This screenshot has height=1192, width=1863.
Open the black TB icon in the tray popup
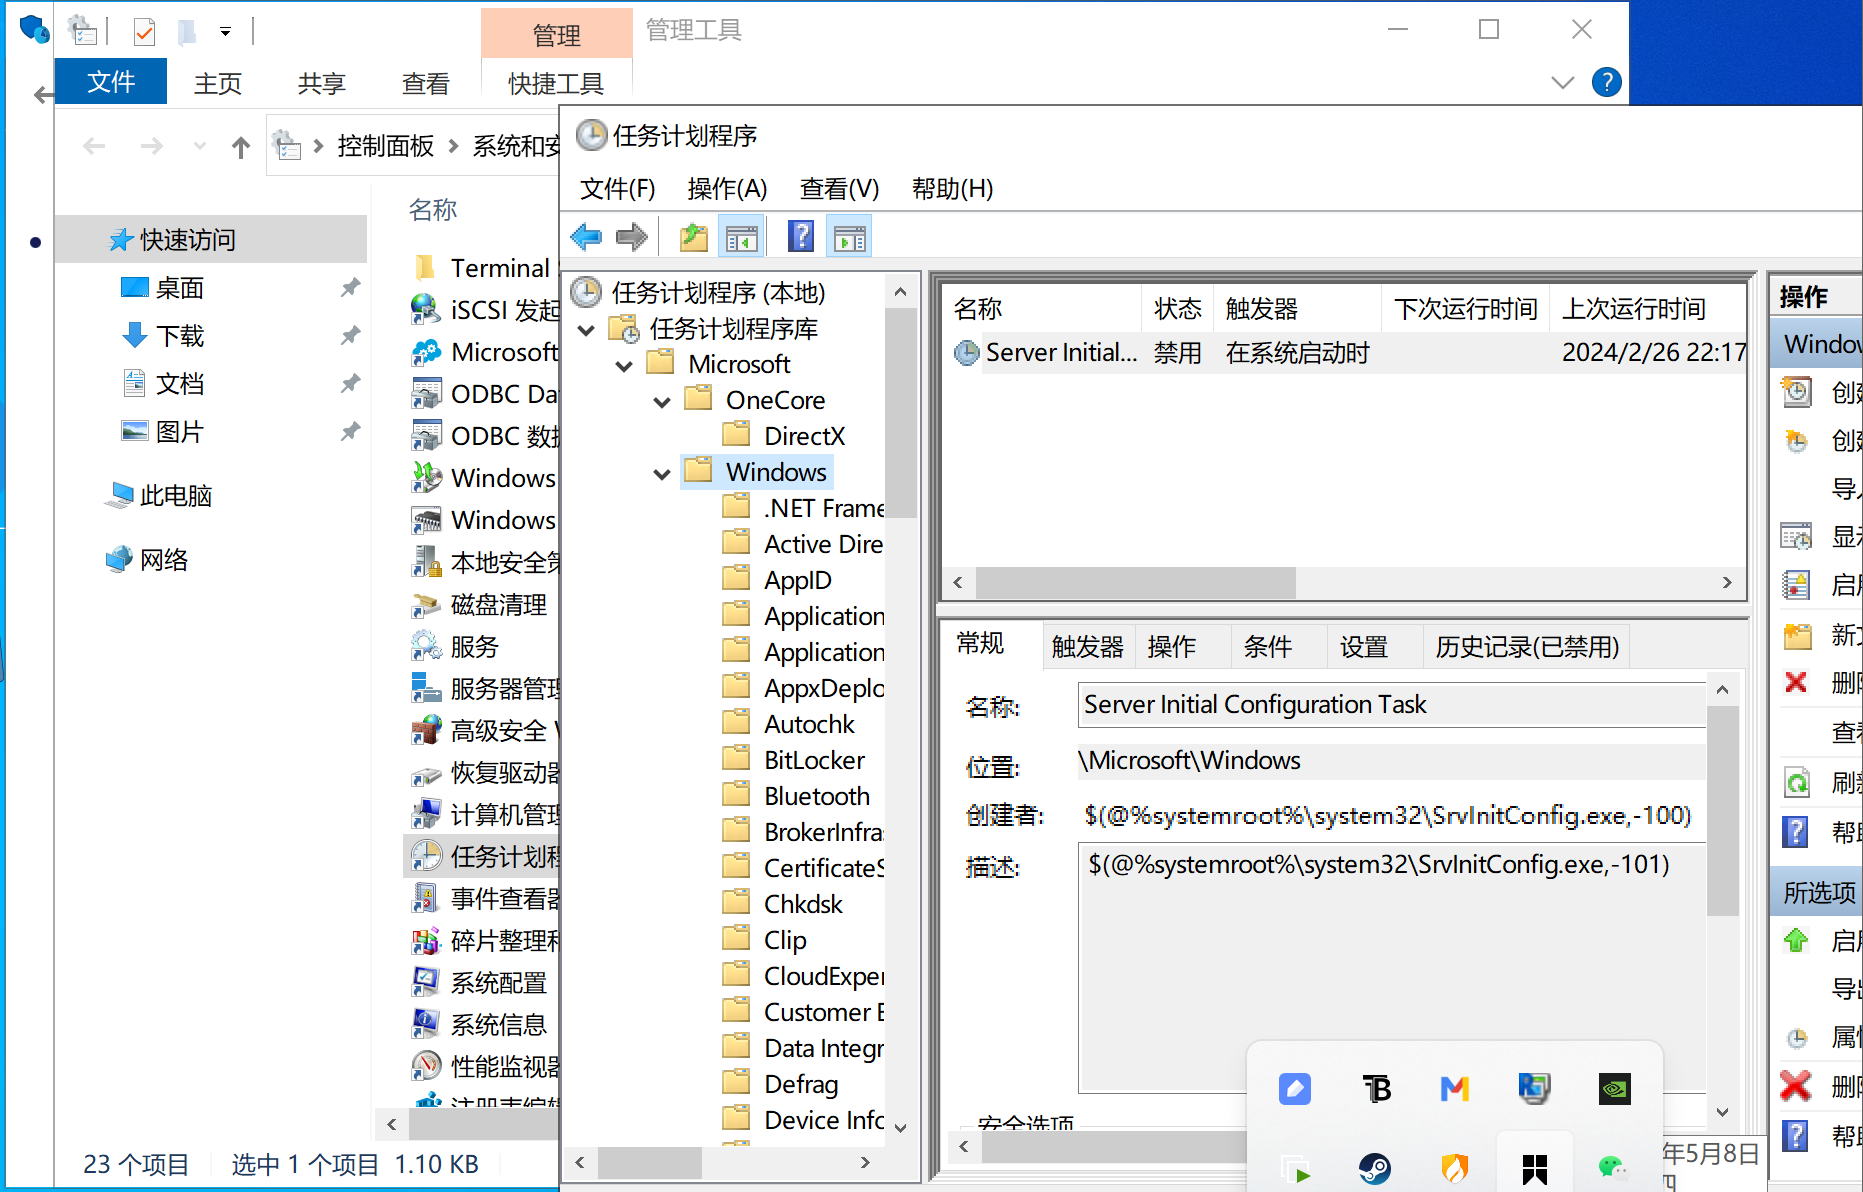coord(1376,1088)
